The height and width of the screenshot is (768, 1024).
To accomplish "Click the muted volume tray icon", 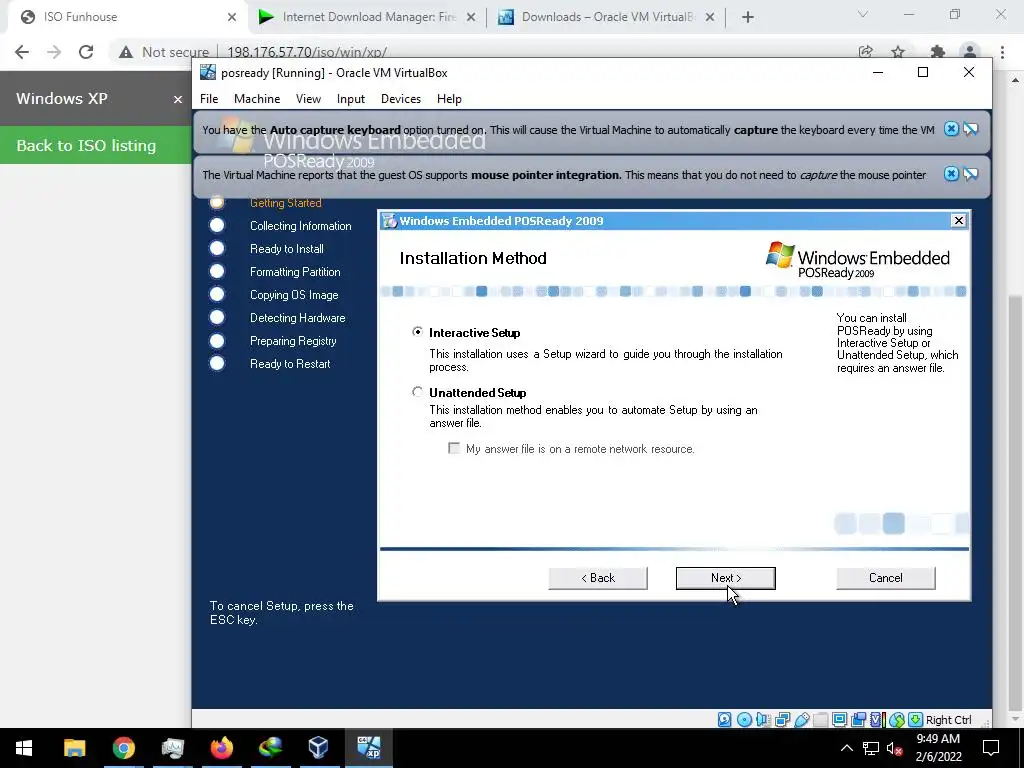I will [x=895, y=748].
